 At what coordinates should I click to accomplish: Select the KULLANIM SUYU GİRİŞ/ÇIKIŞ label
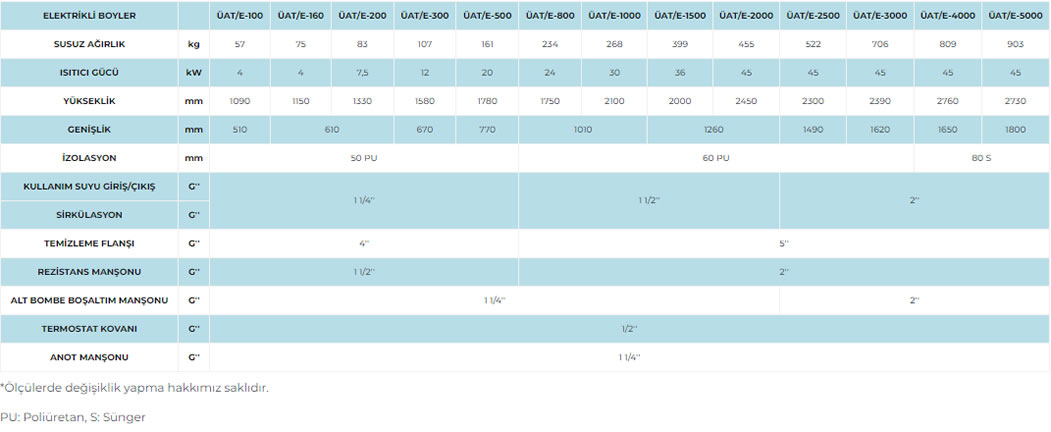(x=89, y=187)
